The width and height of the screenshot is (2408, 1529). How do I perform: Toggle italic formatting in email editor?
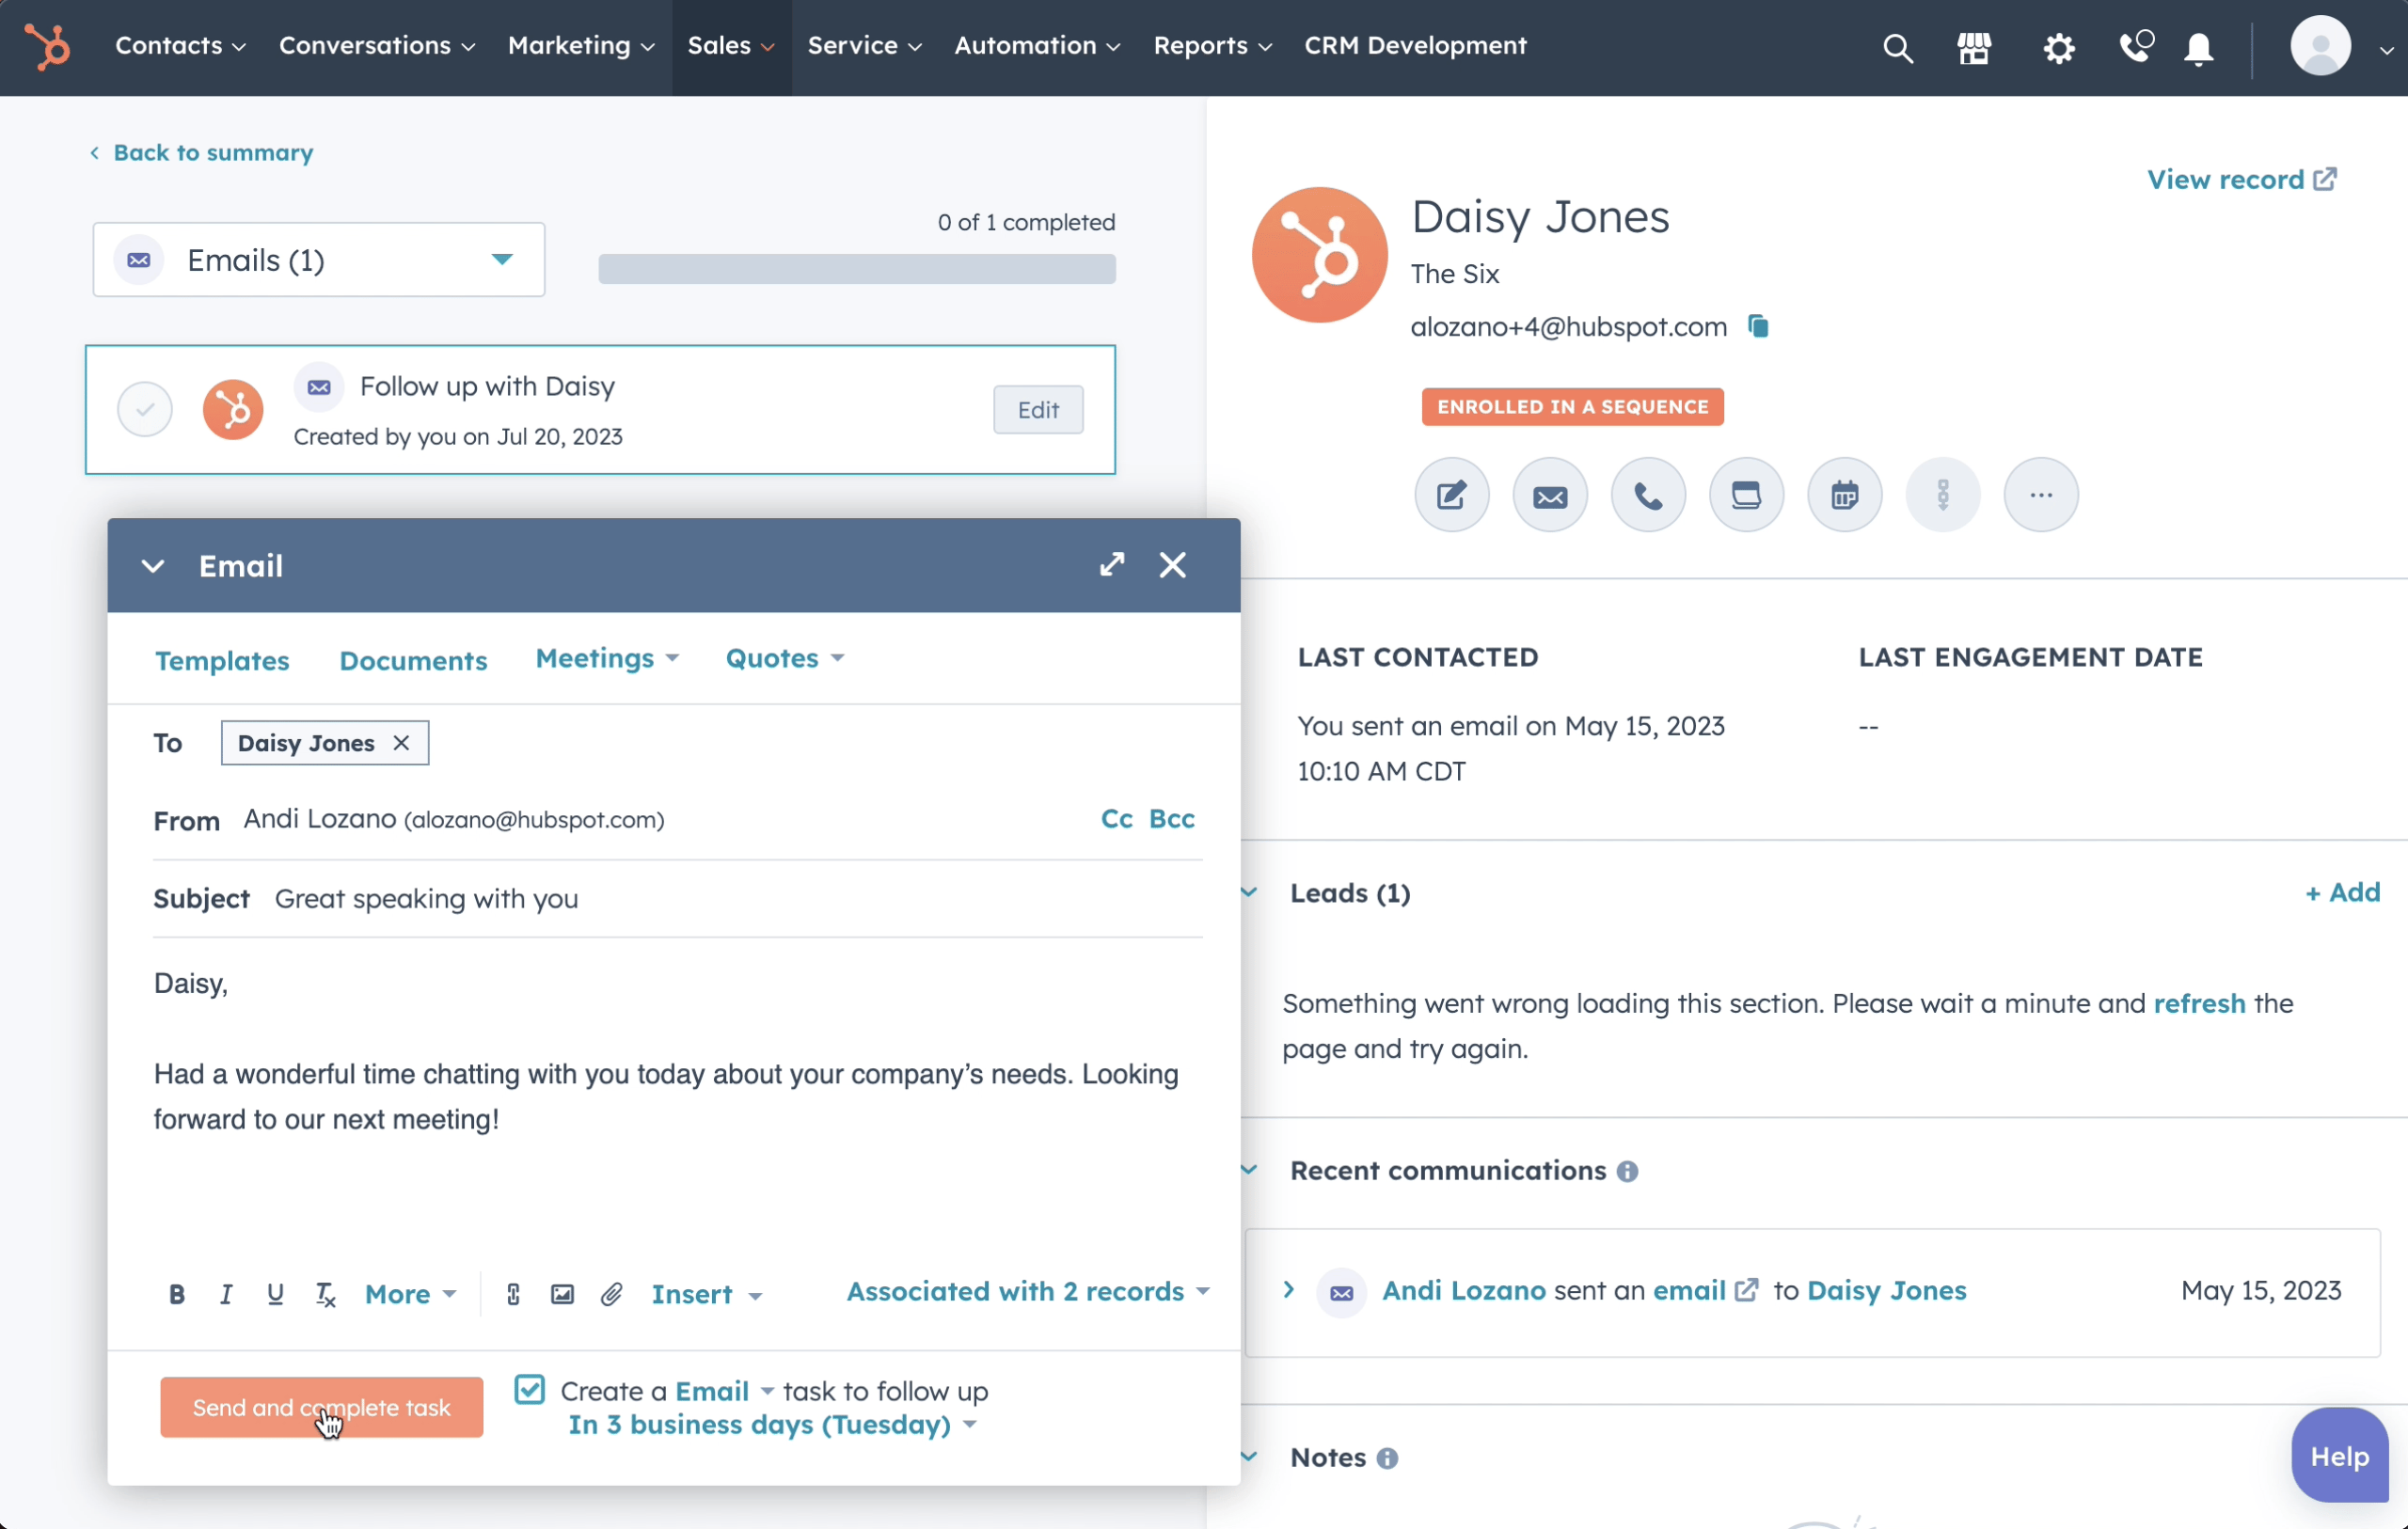[226, 1294]
